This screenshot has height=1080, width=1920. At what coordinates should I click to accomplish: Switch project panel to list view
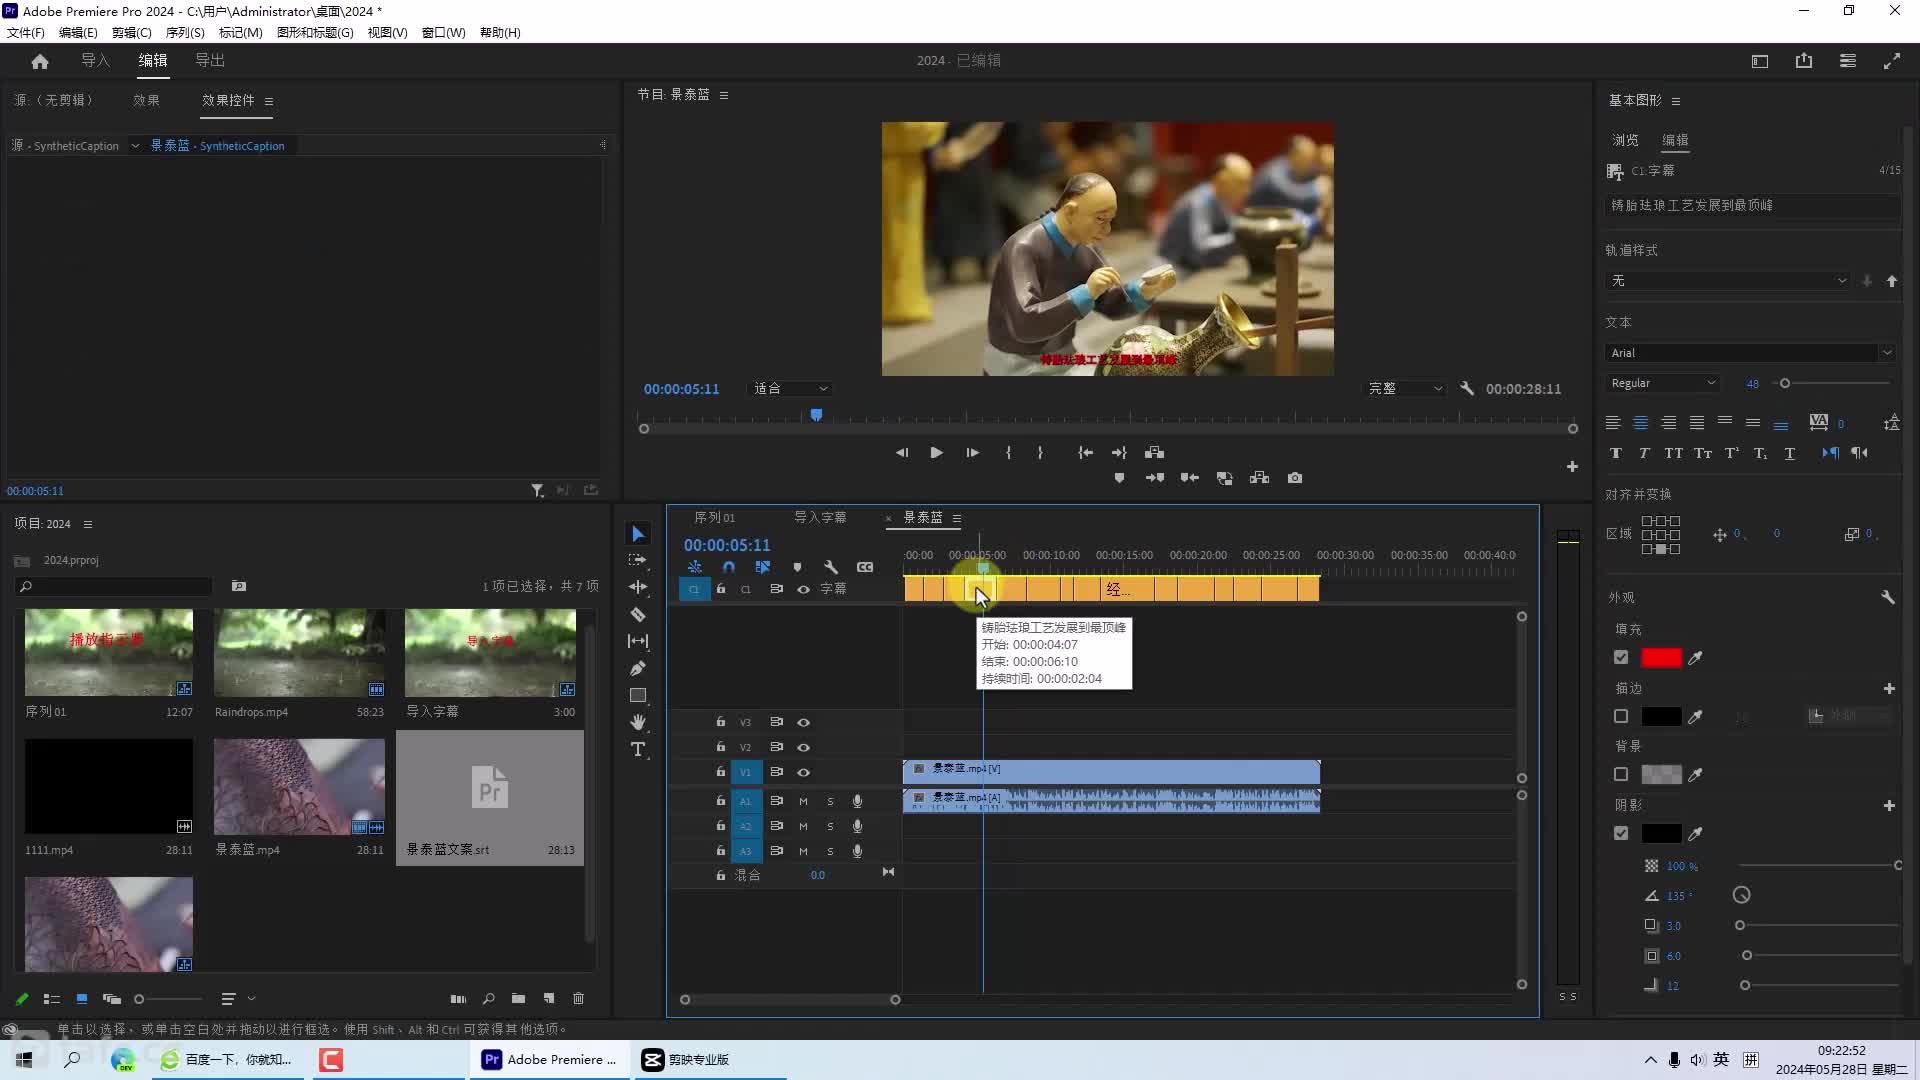point(52,999)
